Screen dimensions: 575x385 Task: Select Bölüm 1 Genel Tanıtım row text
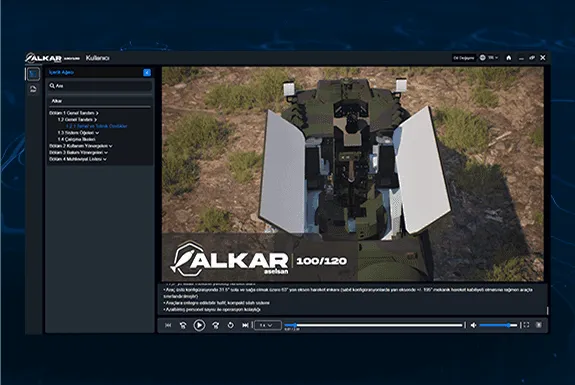click(x=72, y=113)
